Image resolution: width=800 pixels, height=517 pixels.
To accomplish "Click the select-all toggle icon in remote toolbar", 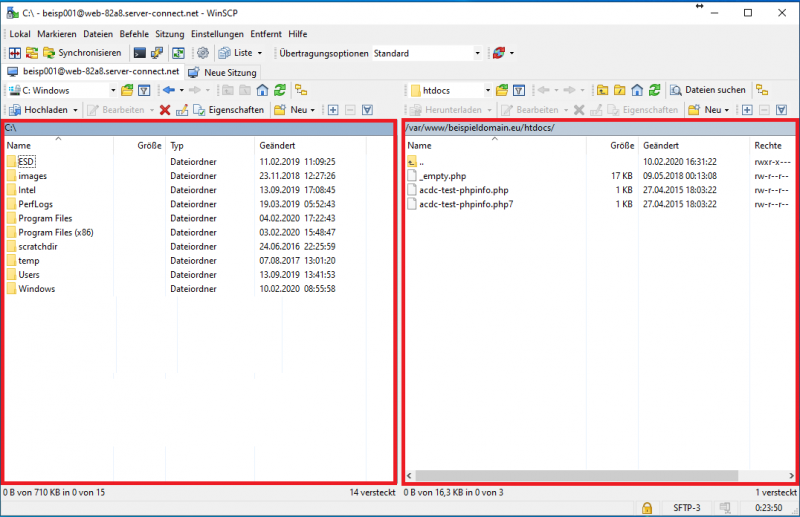I will 782,110.
